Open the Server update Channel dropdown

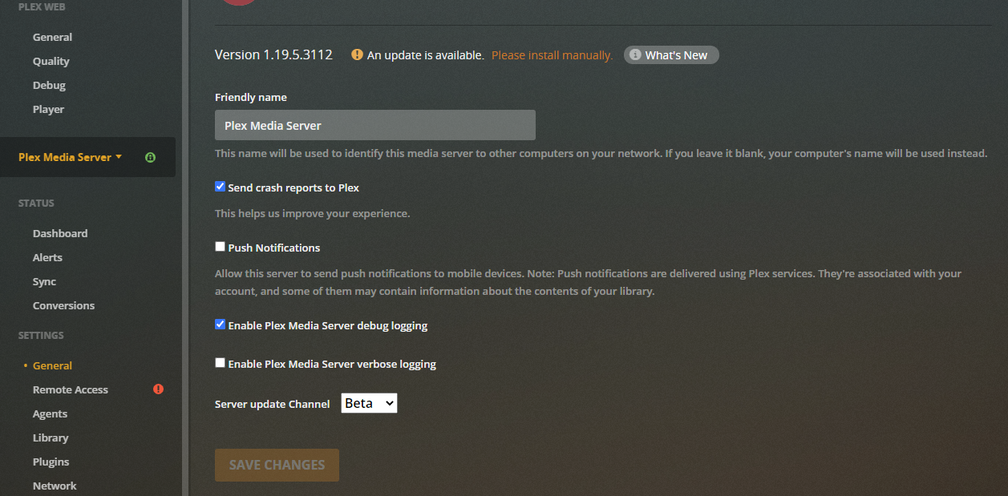tap(369, 403)
